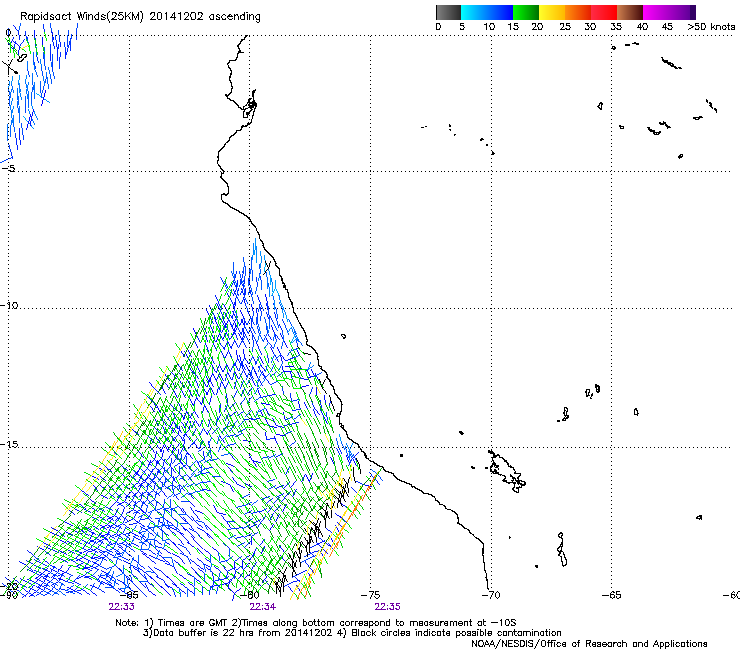Viewport: 740px width, 650px height.
Task: Click the "-80" longitude axis label
Action: pyautogui.click(x=250, y=595)
